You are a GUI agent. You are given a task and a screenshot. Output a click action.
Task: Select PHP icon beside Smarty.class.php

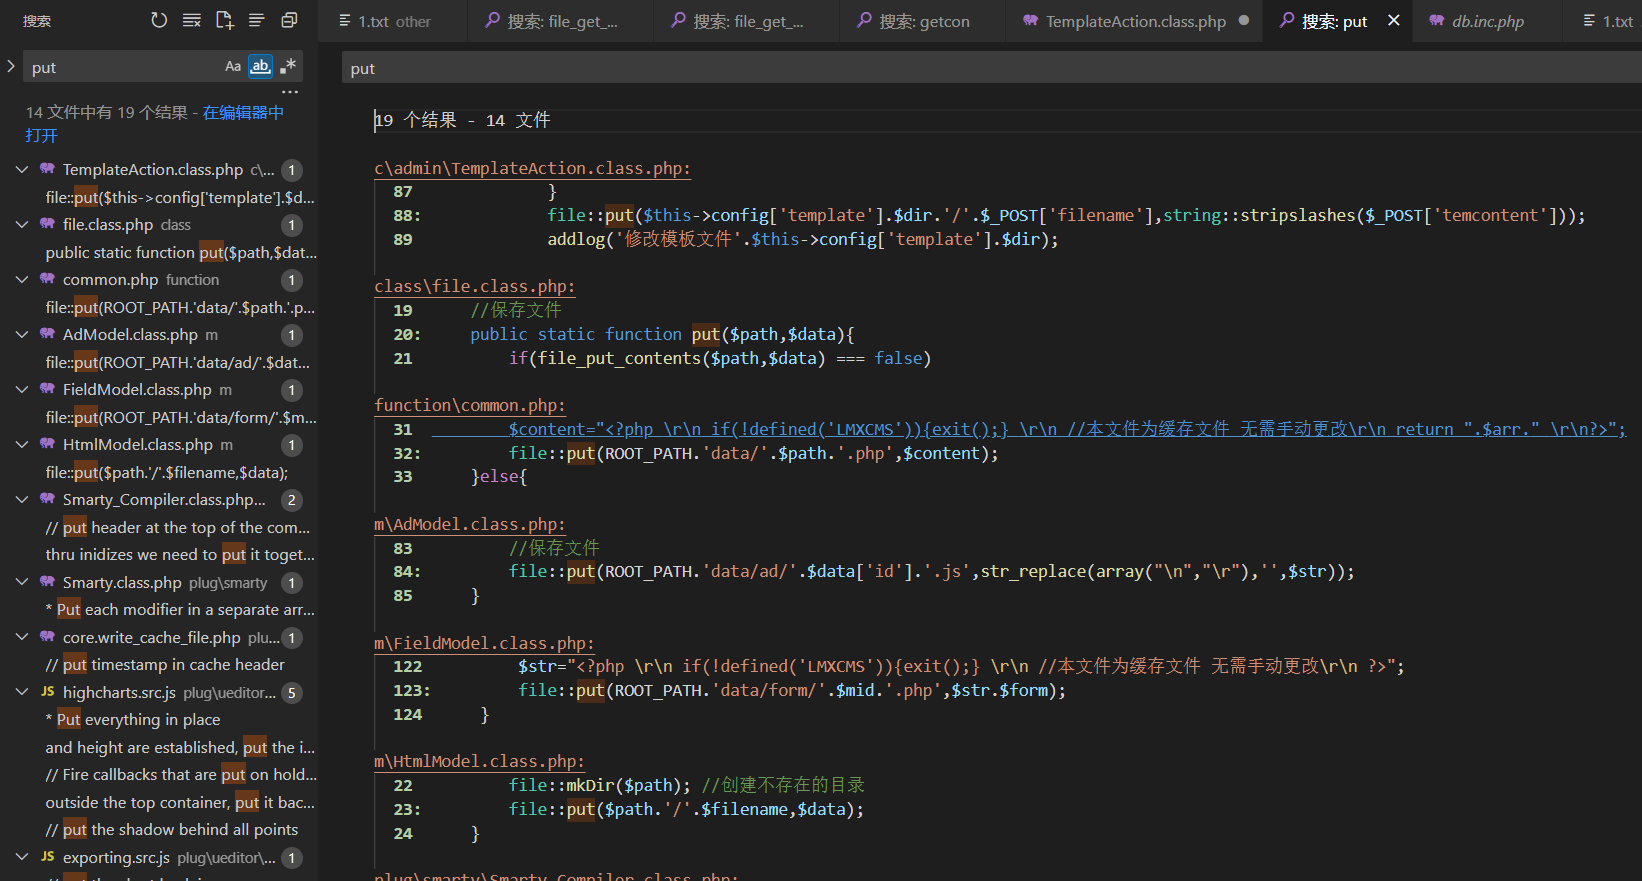[x=47, y=581]
